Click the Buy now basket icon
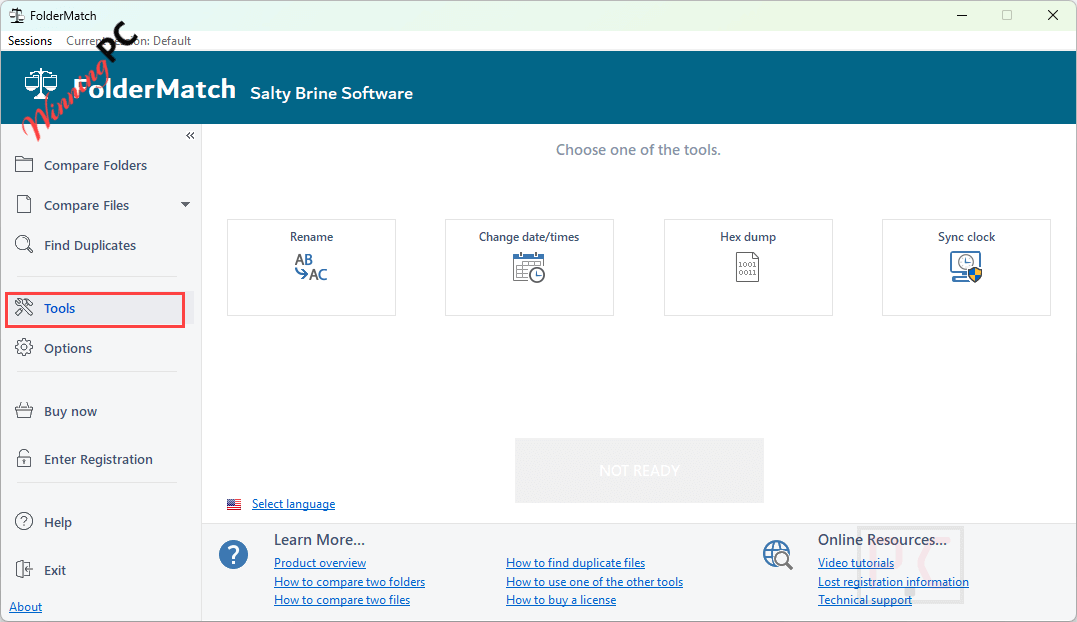 pyautogui.click(x=24, y=411)
